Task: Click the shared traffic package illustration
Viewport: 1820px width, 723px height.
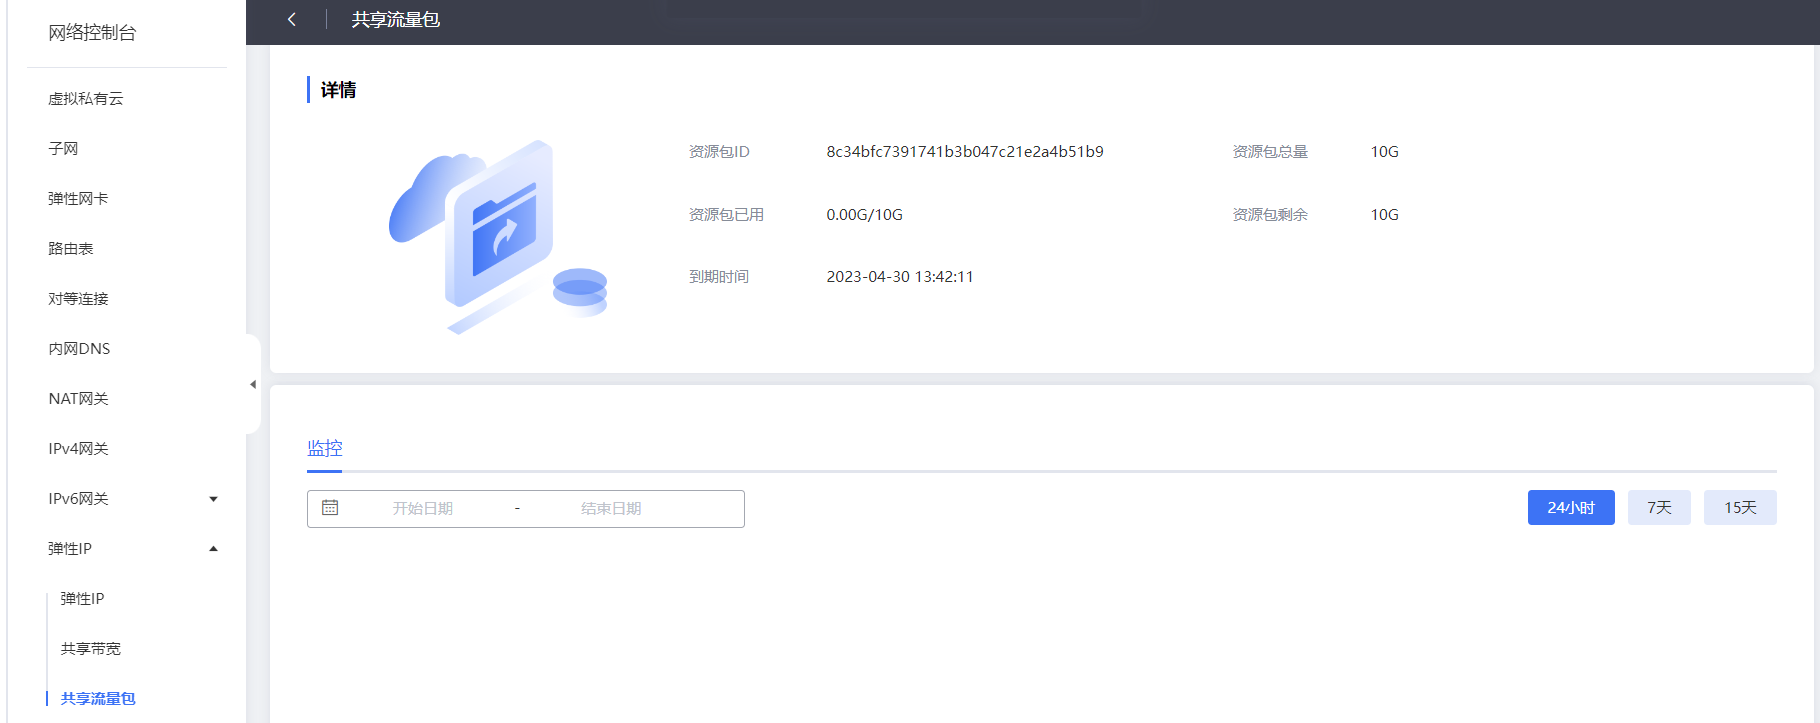Action: click(x=498, y=237)
